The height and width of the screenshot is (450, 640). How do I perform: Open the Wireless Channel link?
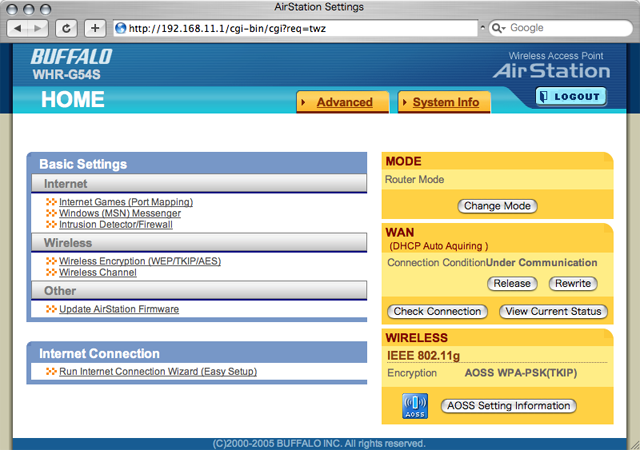98,272
